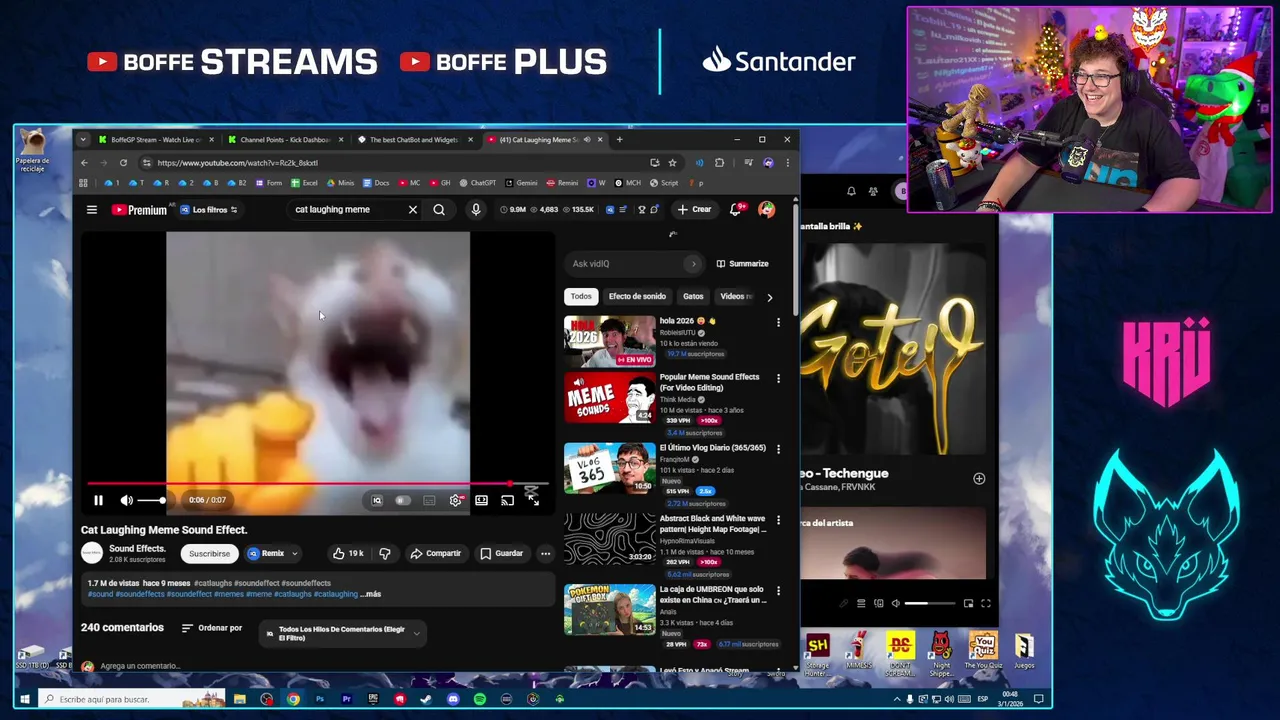1280x720 pixels.
Task: Dislike the video with thumbs down
Action: (385, 554)
